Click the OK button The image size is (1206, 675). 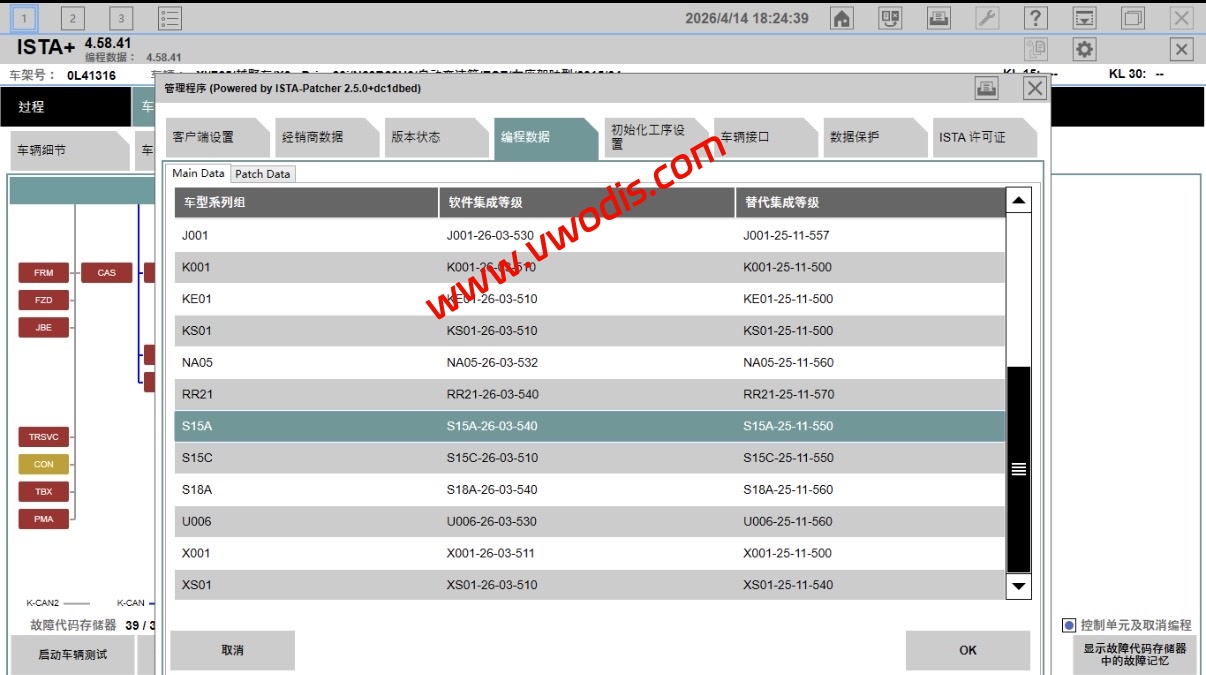967,650
